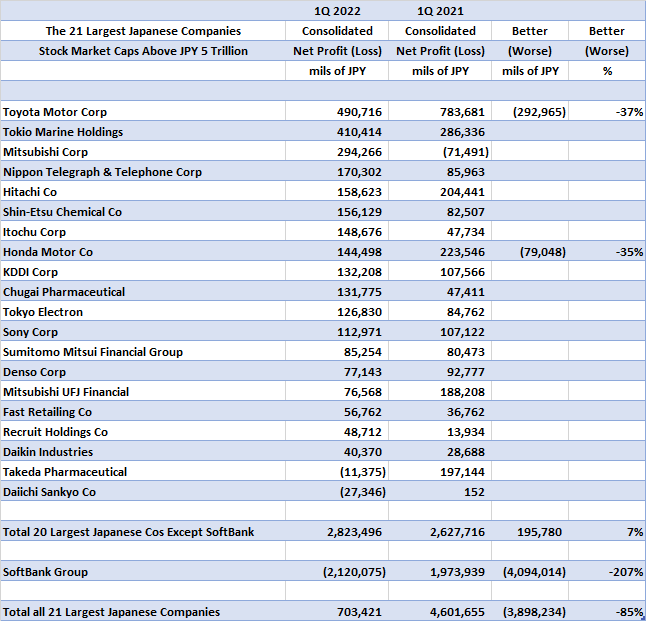Screen dimensions: 646x621
Task: Click the 703,421 grand total cell
Action: coord(359,612)
